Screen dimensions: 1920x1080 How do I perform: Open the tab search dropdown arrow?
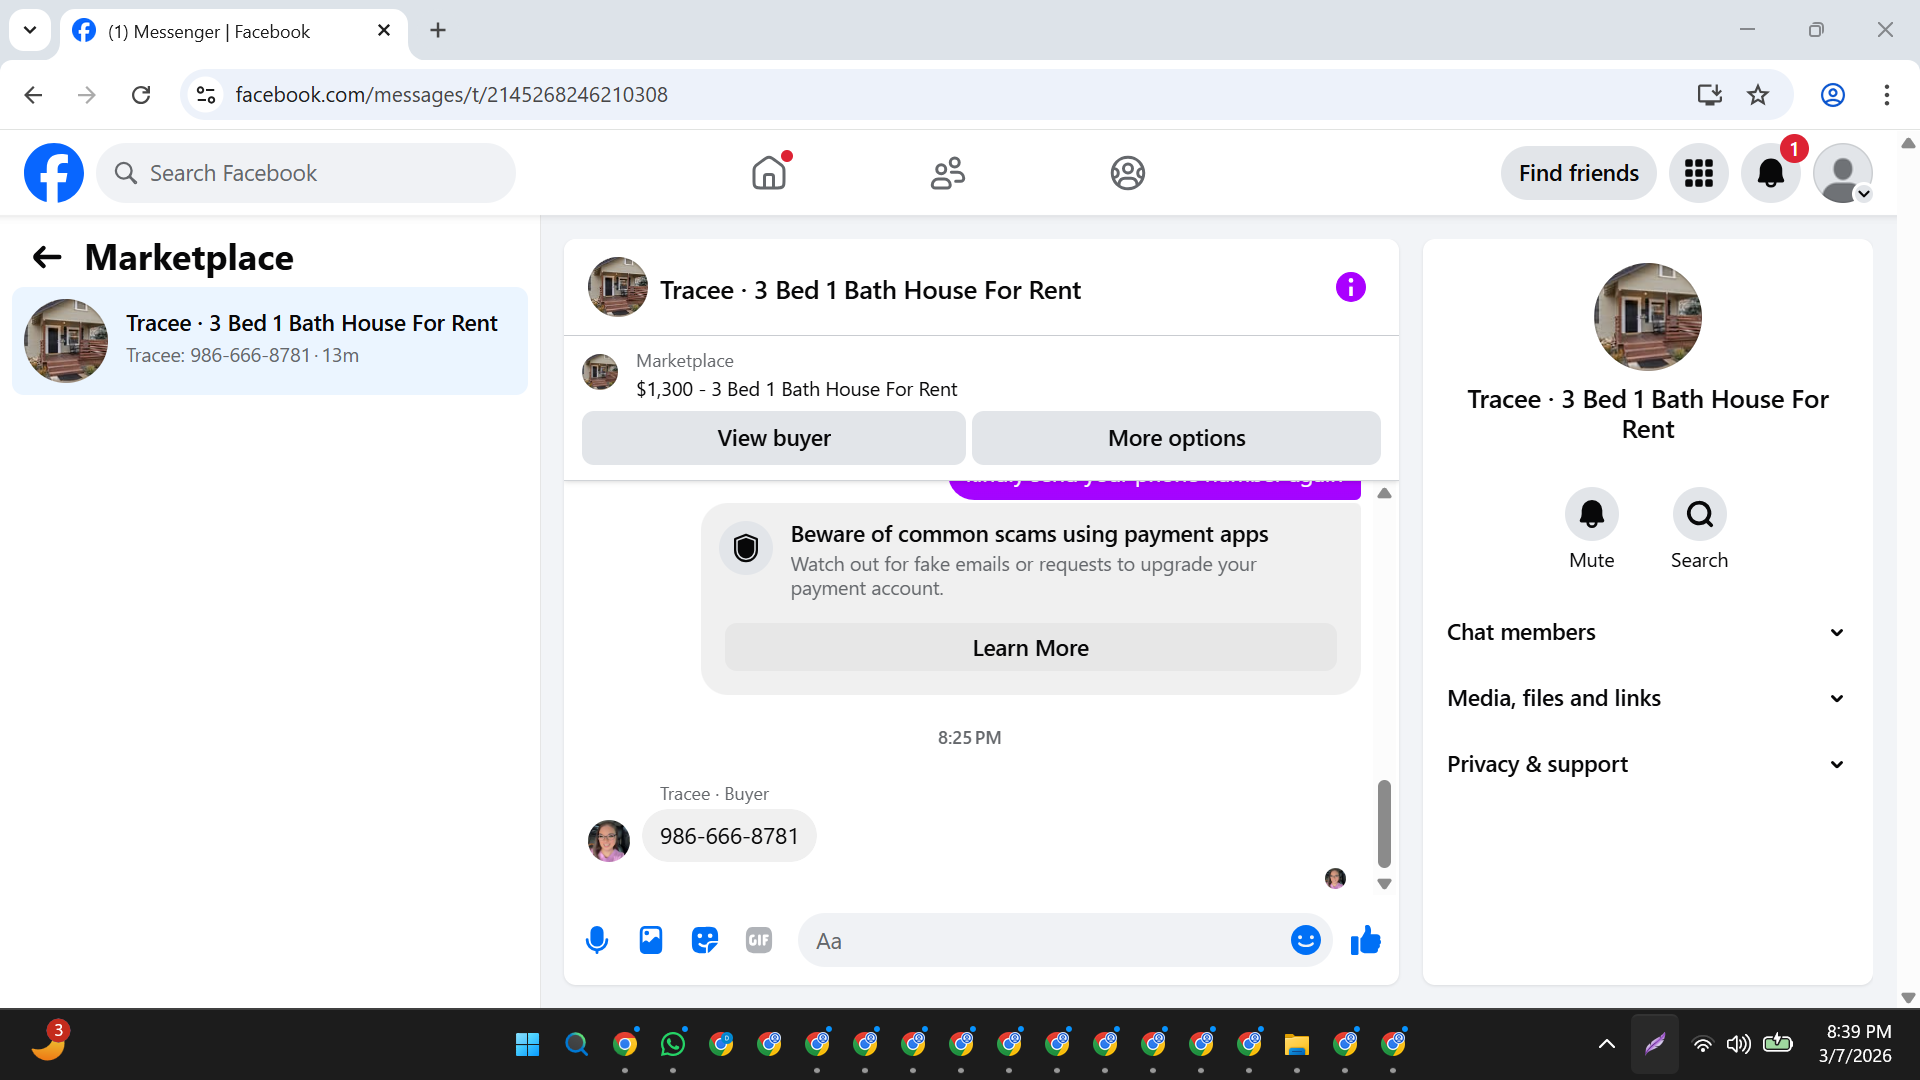(x=30, y=30)
